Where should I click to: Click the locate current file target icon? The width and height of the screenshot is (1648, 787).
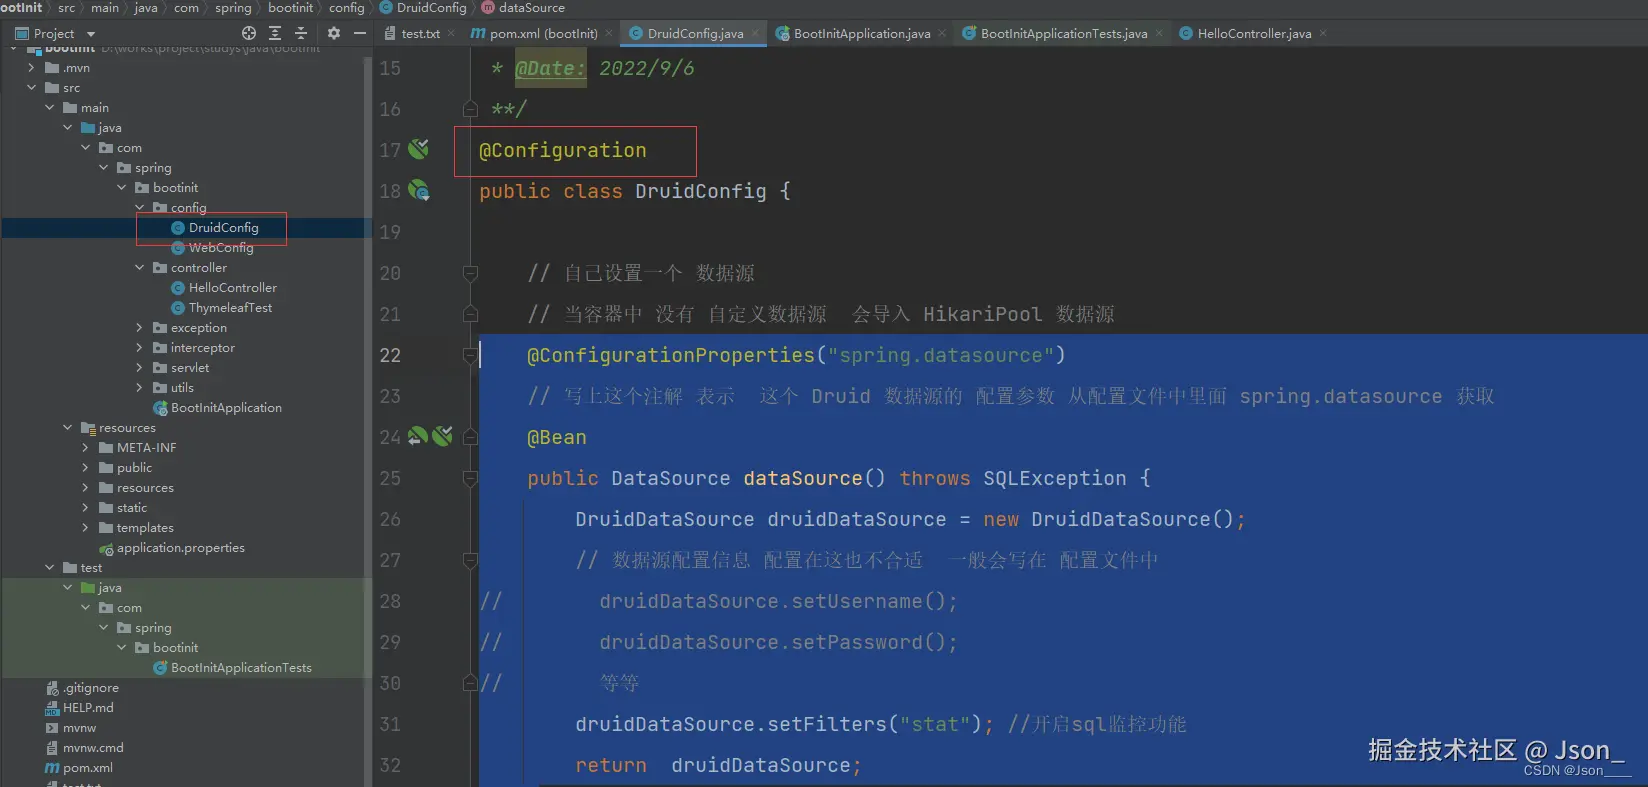[x=249, y=33]
